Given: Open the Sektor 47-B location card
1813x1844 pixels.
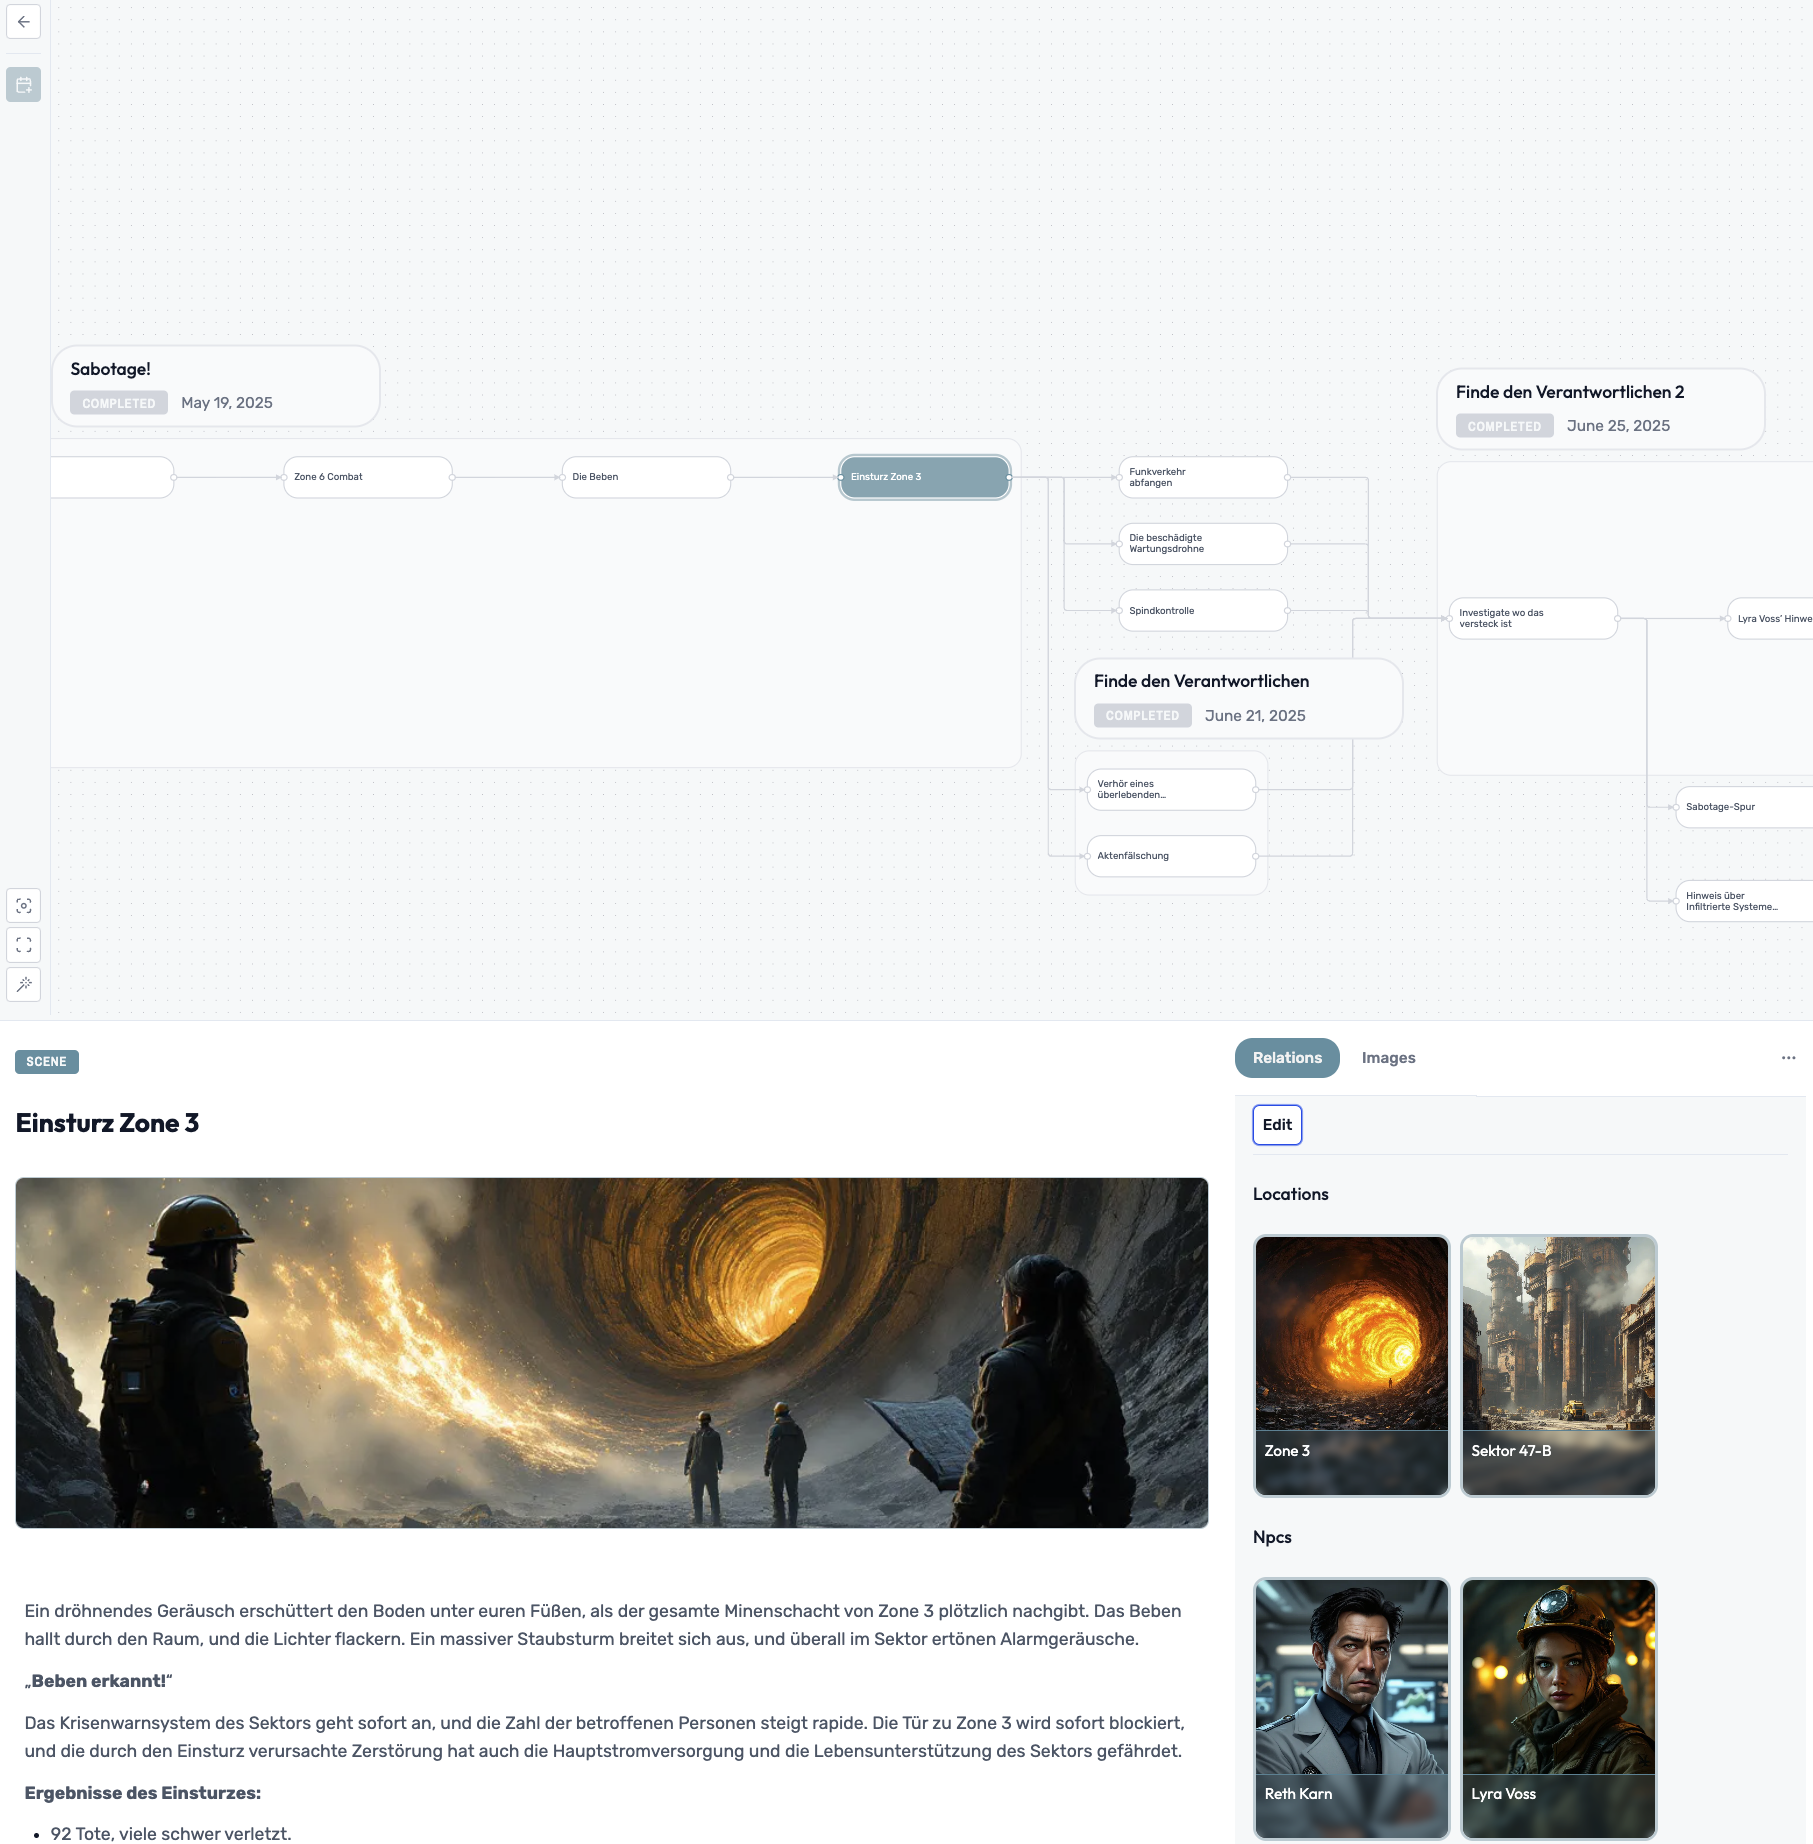Looking at the screenshot, I should tap(1558, 1365).
